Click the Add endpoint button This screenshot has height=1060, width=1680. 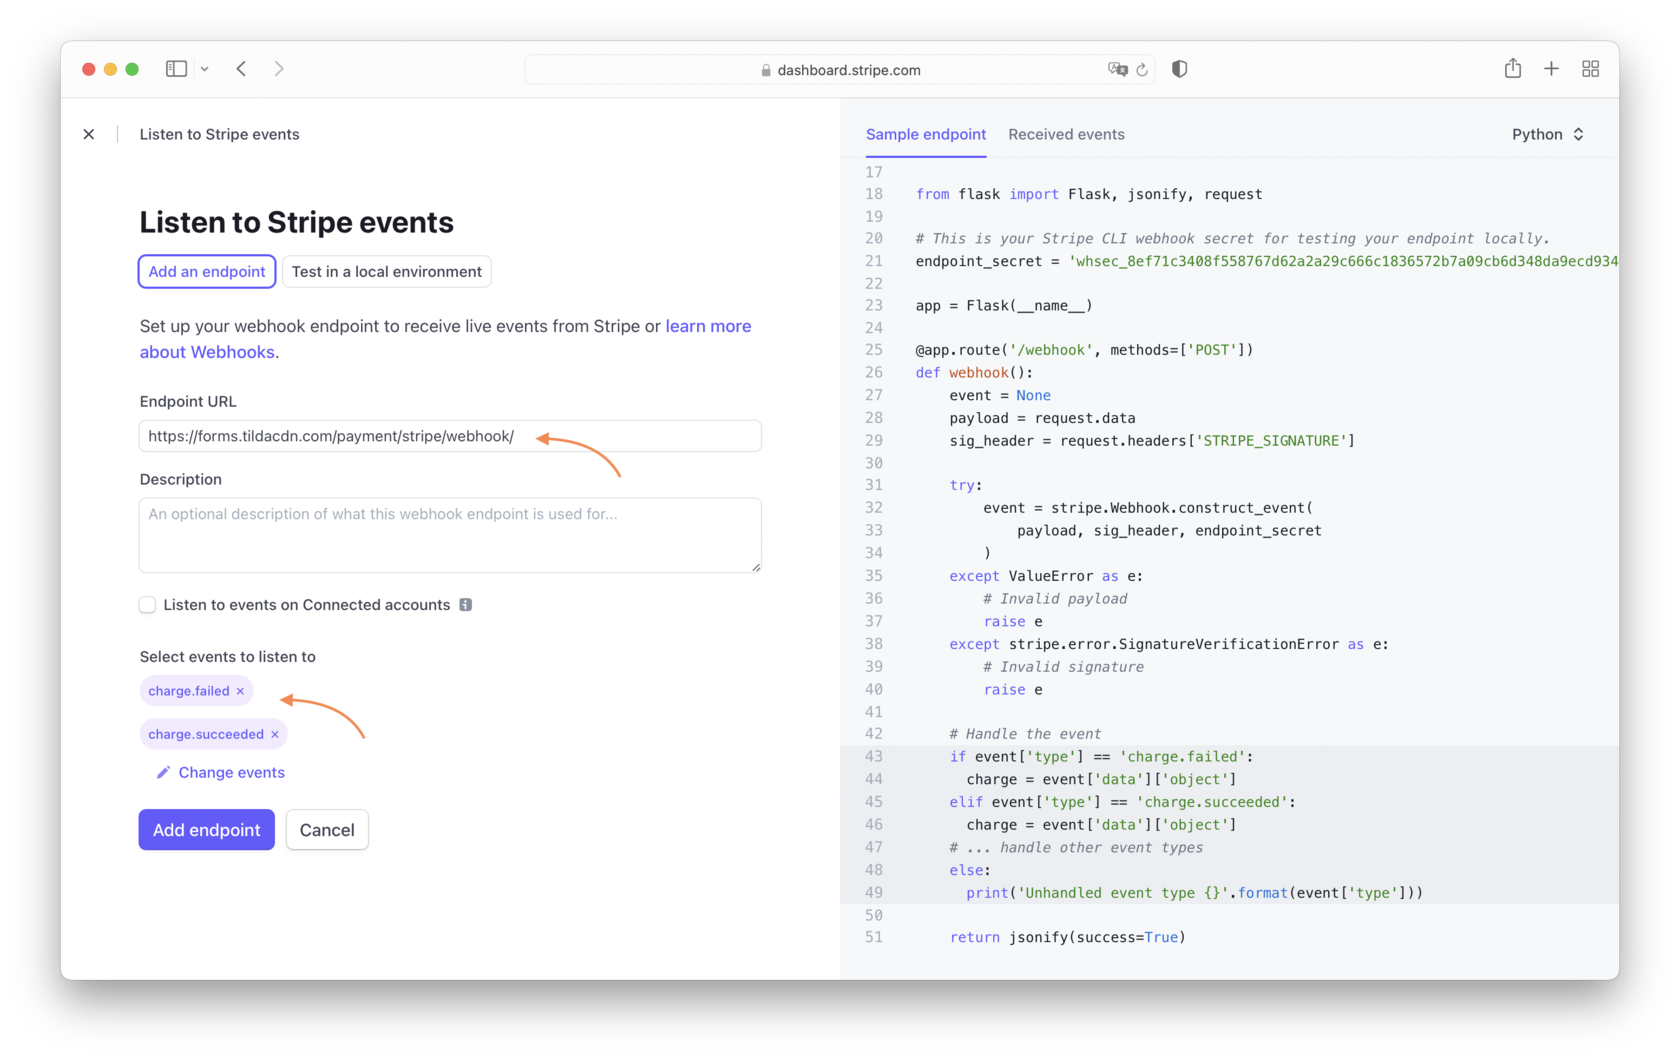pyautogui.click(x=207, y=830)
